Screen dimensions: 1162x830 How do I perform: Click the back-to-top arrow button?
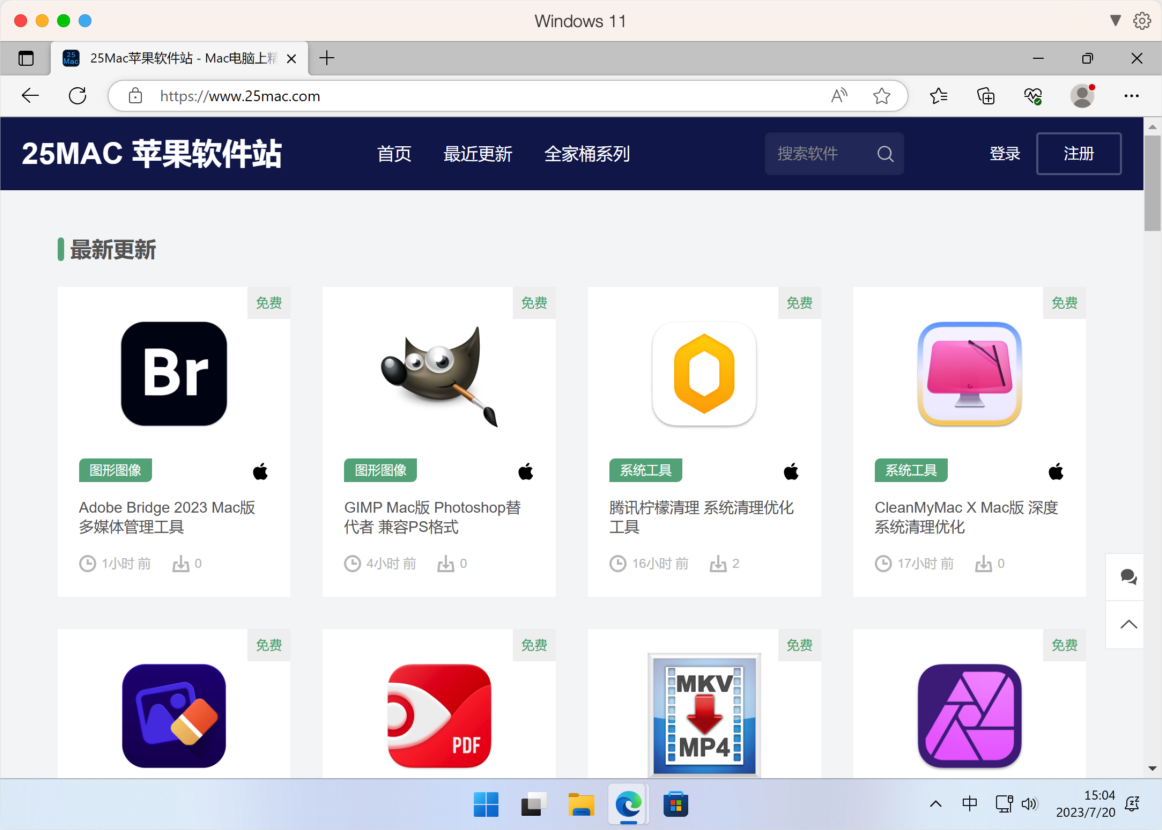click(1128, 624)
